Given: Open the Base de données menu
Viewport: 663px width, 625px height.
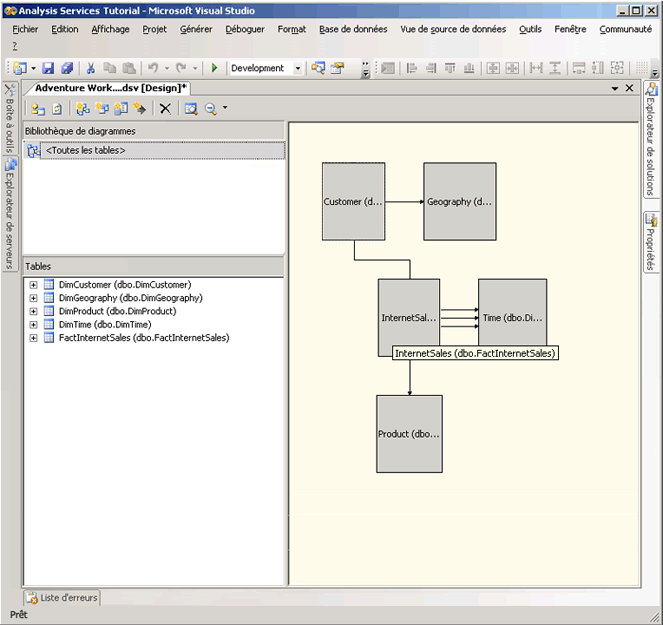Looking at the screenshot, I should (x=353, y=29).
